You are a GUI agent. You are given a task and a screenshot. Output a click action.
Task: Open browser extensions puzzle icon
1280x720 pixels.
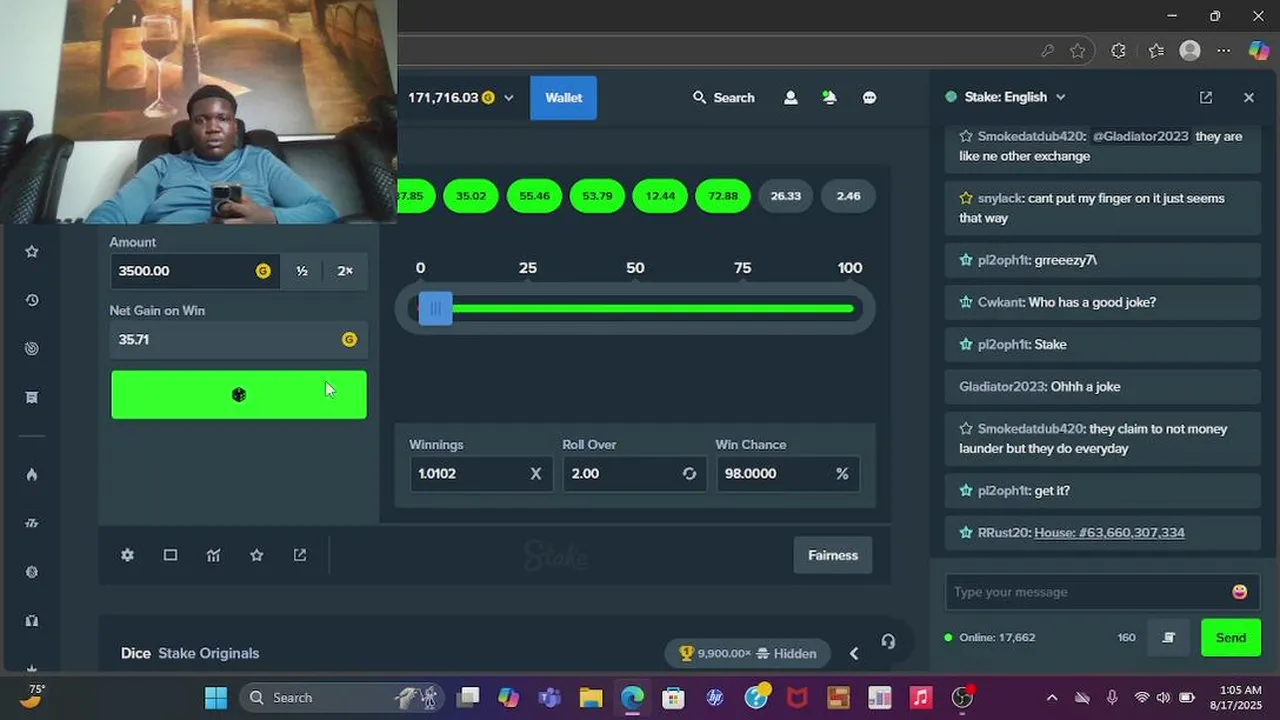coord(1118,50)
